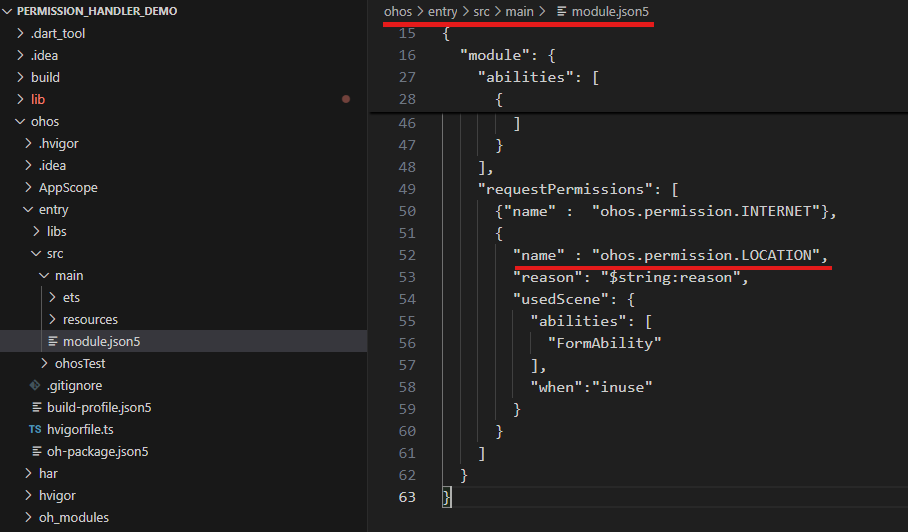Expand the .hvigor folder chevron

(x=28, y=144)
